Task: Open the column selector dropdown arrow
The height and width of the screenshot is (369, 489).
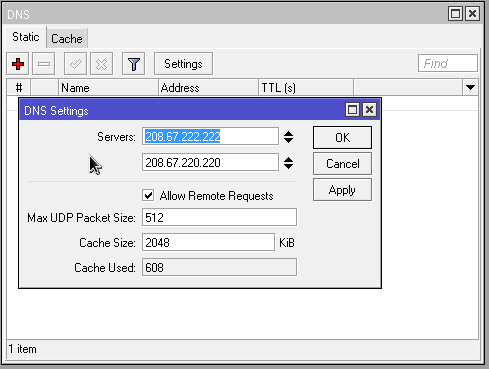Action: 470,88
